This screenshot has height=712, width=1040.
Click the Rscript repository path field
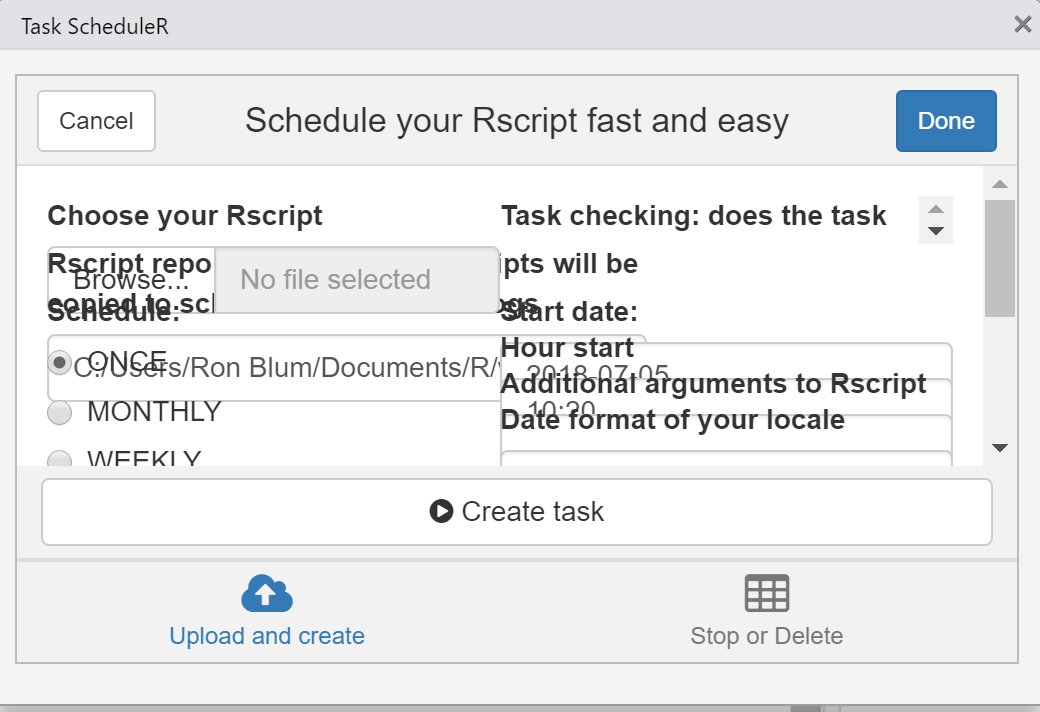(x=274, y=368)
